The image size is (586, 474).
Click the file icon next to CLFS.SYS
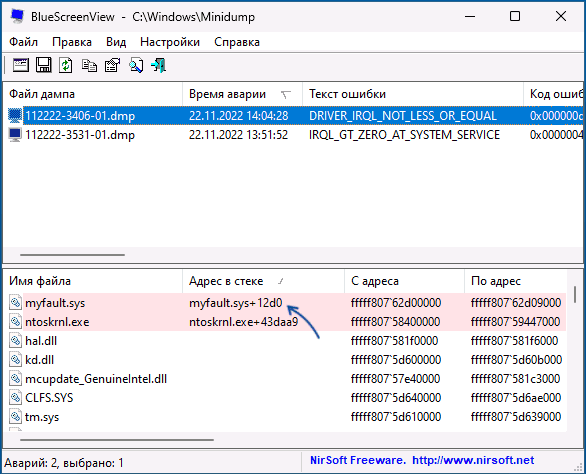(x=15, y=397)
